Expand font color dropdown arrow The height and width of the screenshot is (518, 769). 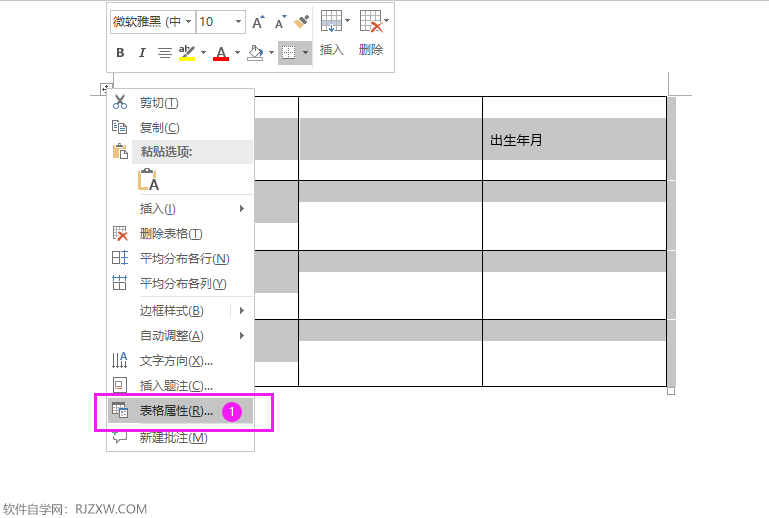pos(237,52)
